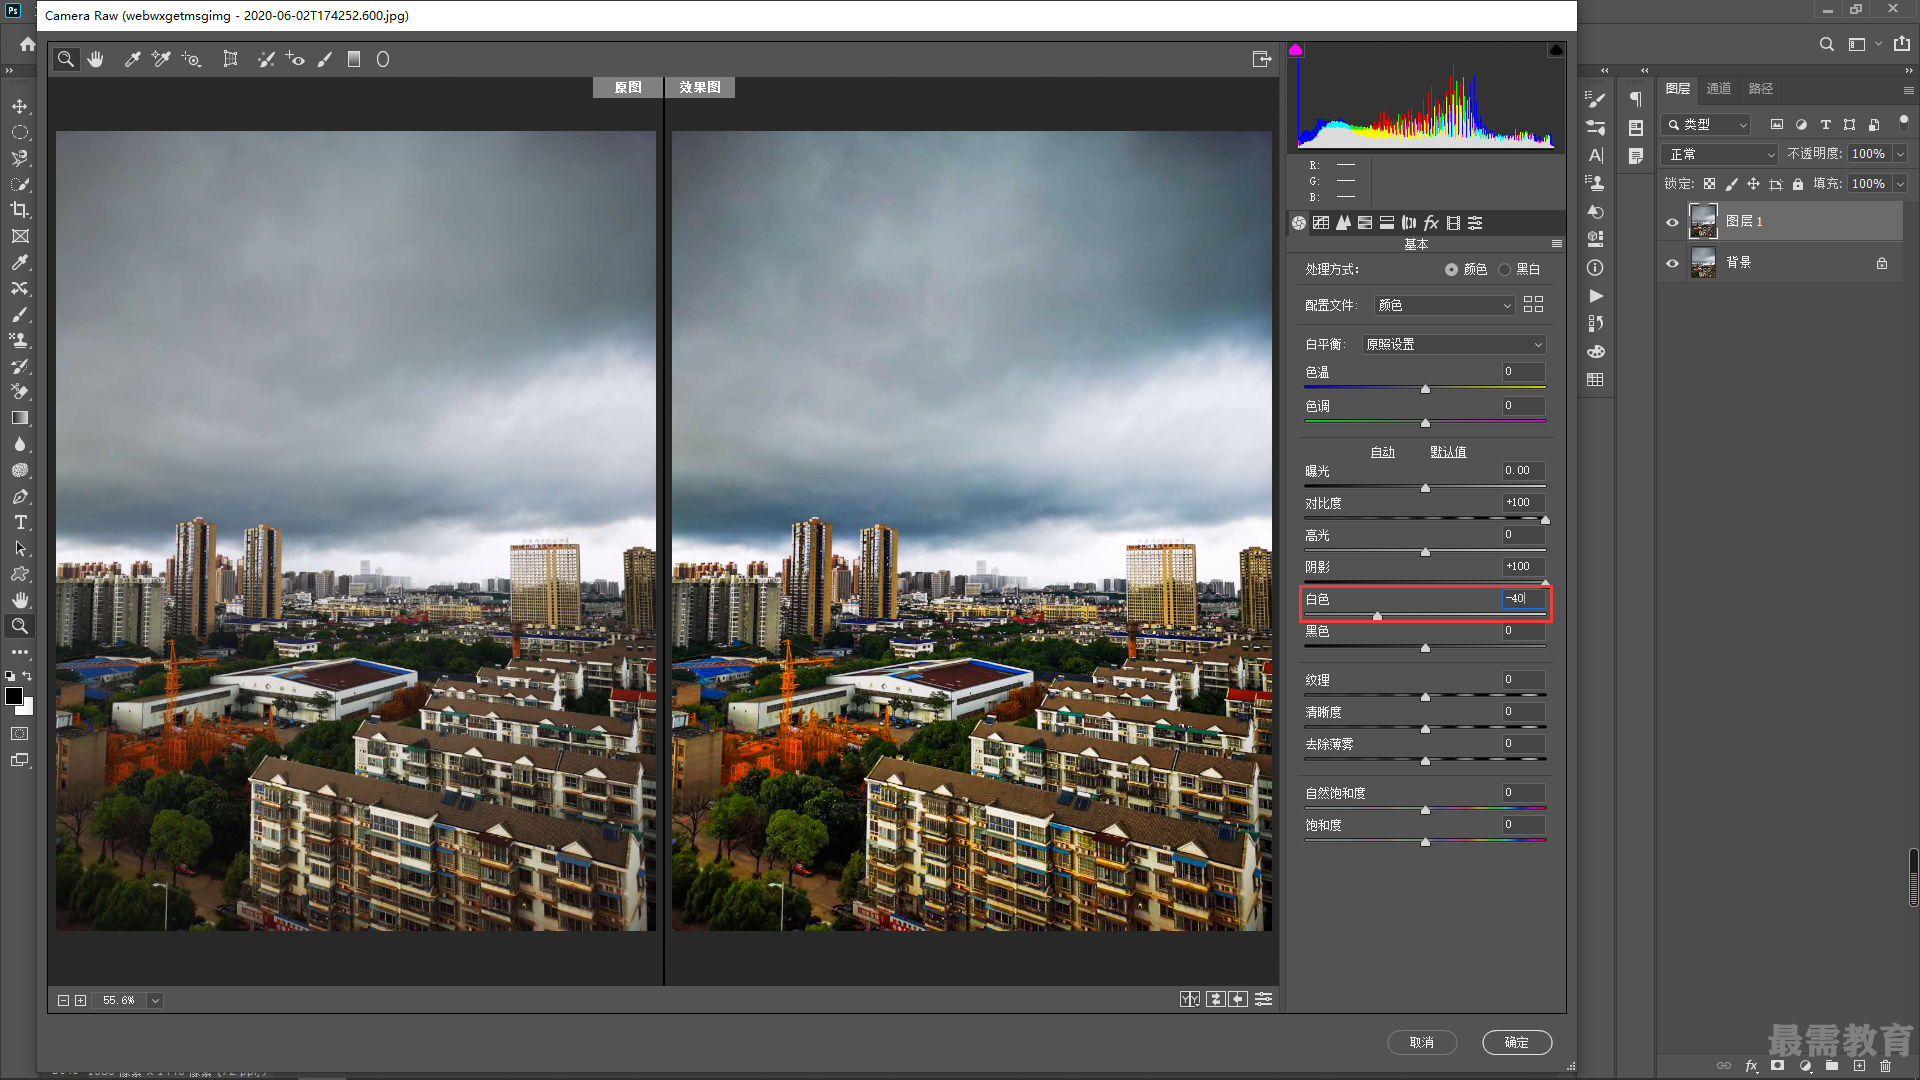This screenshot has height=1080, width=1920.
Task: Open the Basic panel aperture tab
Action: point(1299,223)
